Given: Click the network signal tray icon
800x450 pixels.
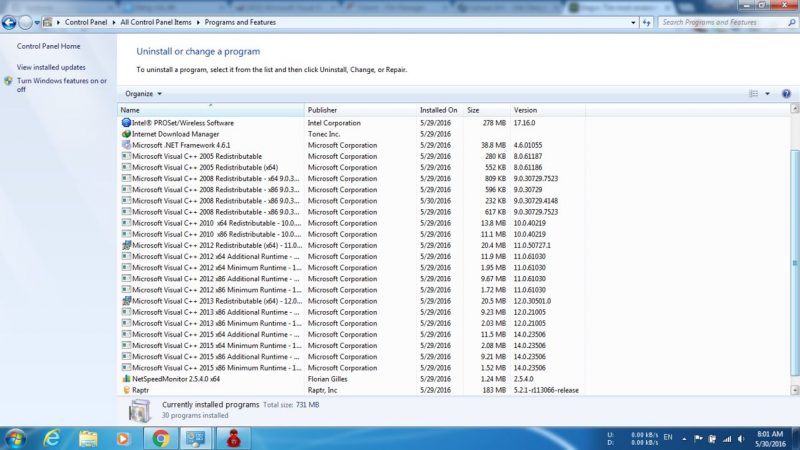Looking at the screenshot, I should [727, 439].
